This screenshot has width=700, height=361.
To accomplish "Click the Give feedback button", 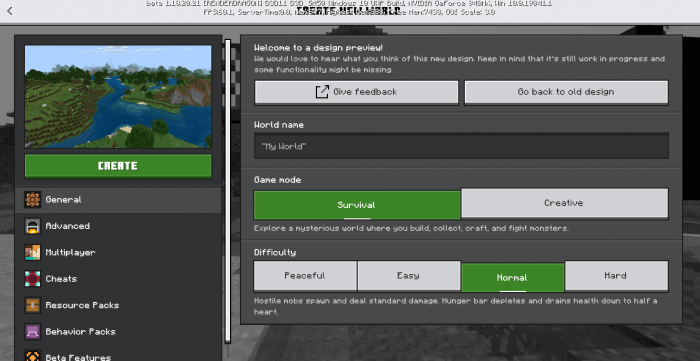I will tap(356, 92).
